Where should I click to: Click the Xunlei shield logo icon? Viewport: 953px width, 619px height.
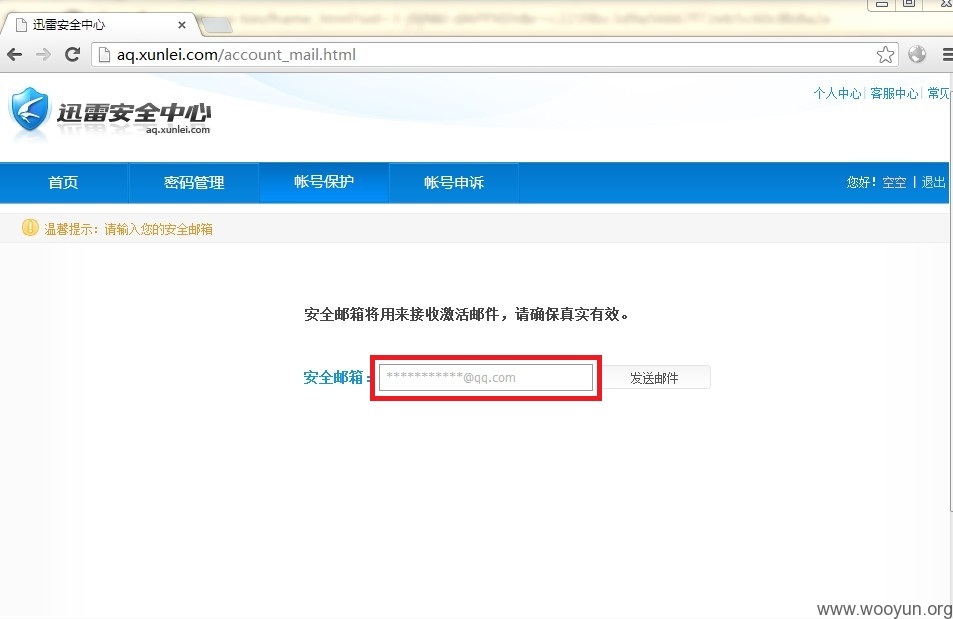pos(29,109)
